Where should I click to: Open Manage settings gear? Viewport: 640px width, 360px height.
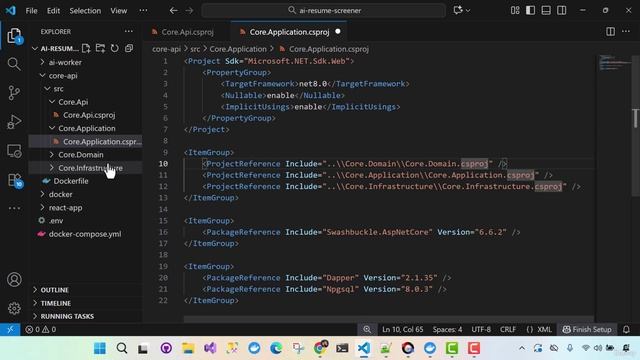click(x=14, y=308)
